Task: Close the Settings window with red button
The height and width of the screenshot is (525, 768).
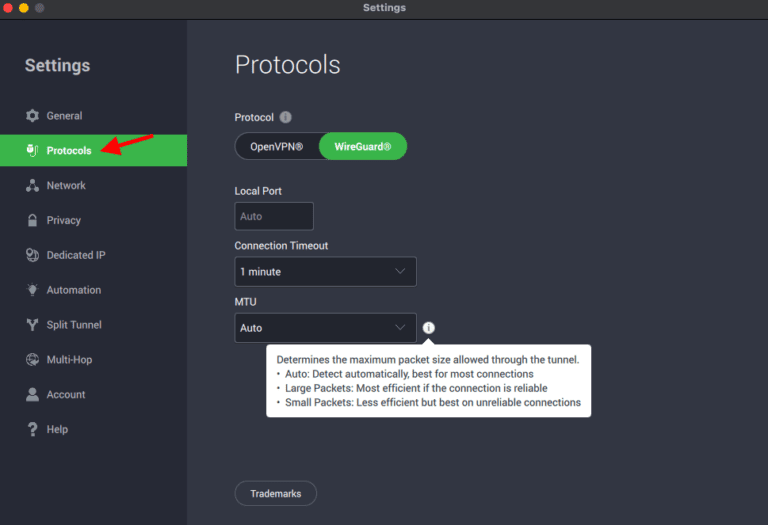Action: tap(8, 8)
